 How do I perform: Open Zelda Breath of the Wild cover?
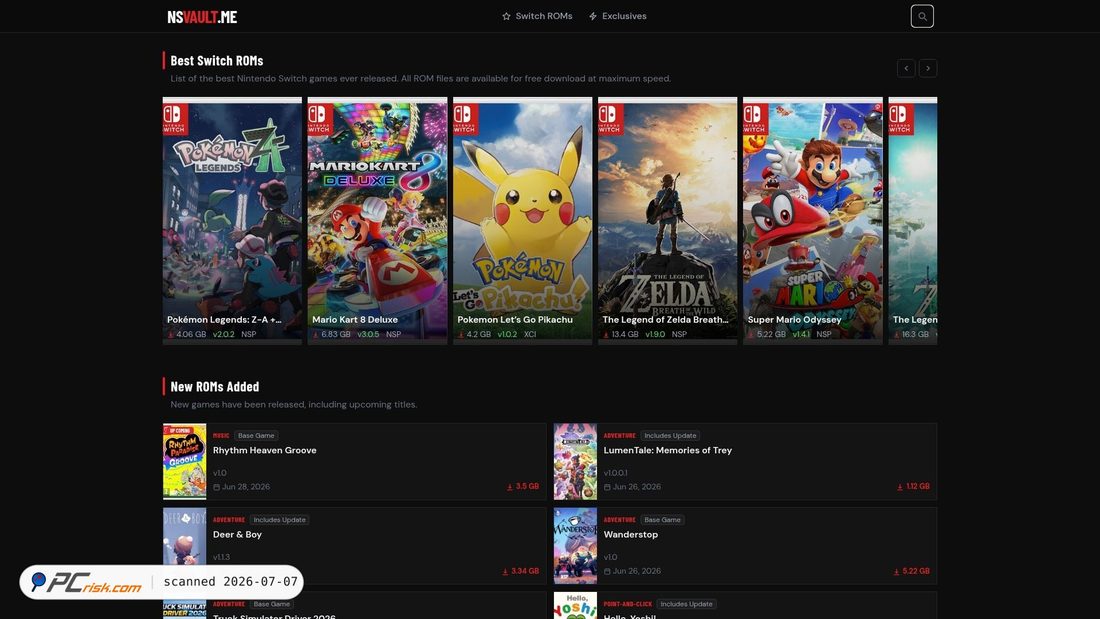coord(668,220)
